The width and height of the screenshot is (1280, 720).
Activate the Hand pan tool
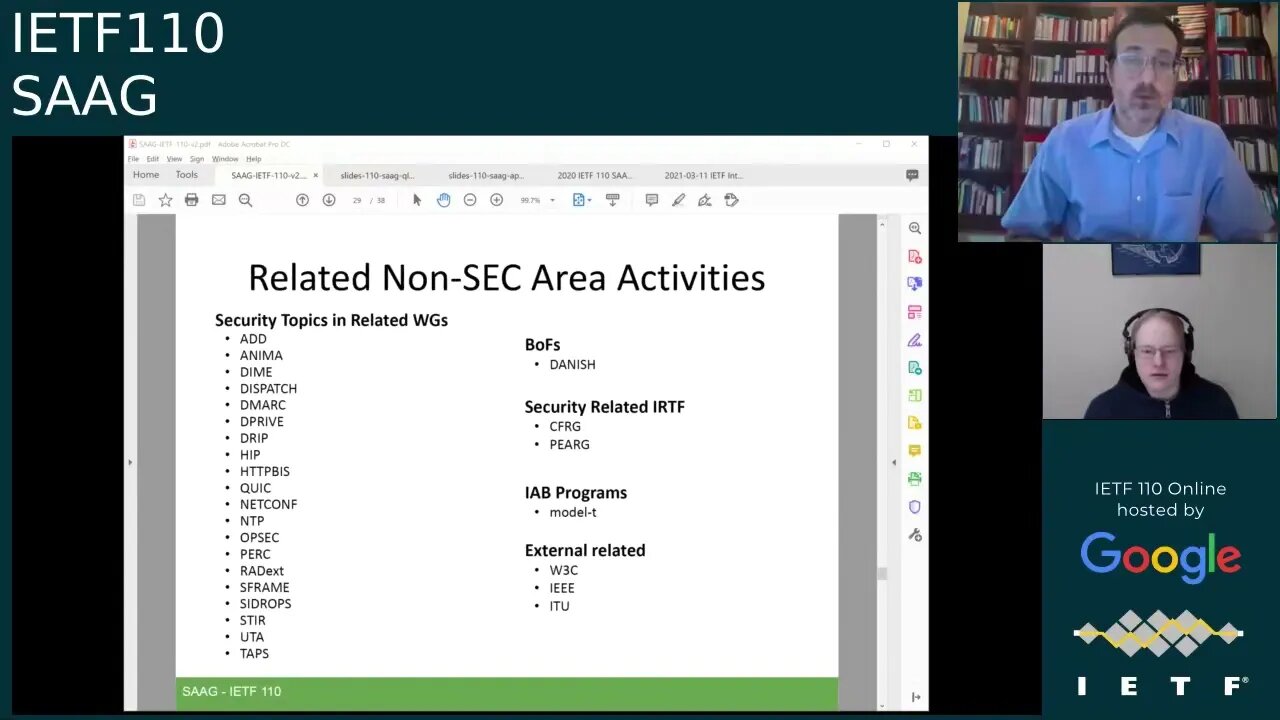[x=443, y=200]
